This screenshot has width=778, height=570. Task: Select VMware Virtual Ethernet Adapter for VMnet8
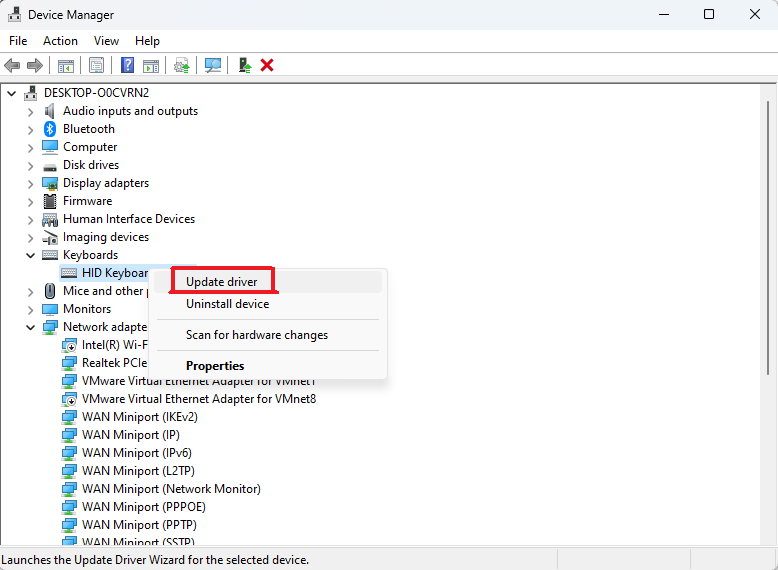(198, 399)
